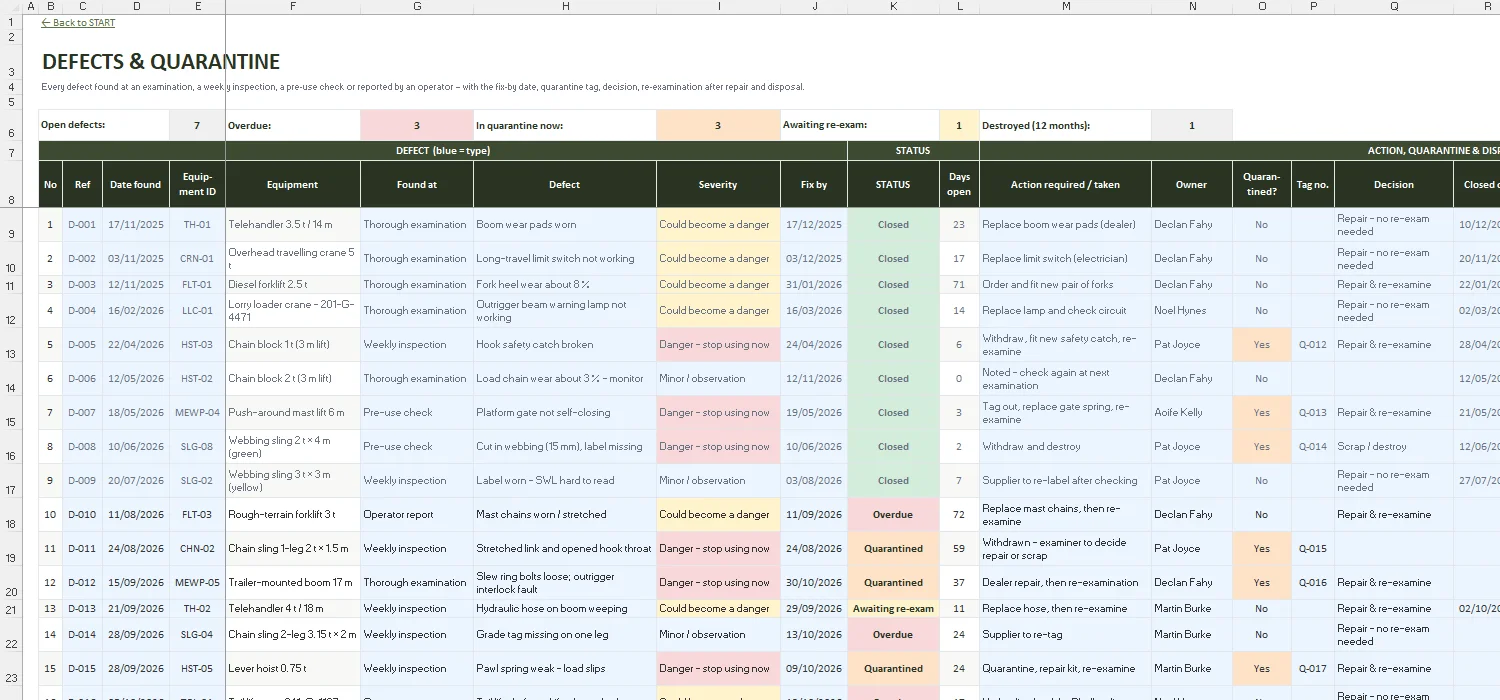Select Pawl spring weak – load slips
The height and width of the screenshot is (700, 1500).
pos(565,669)
